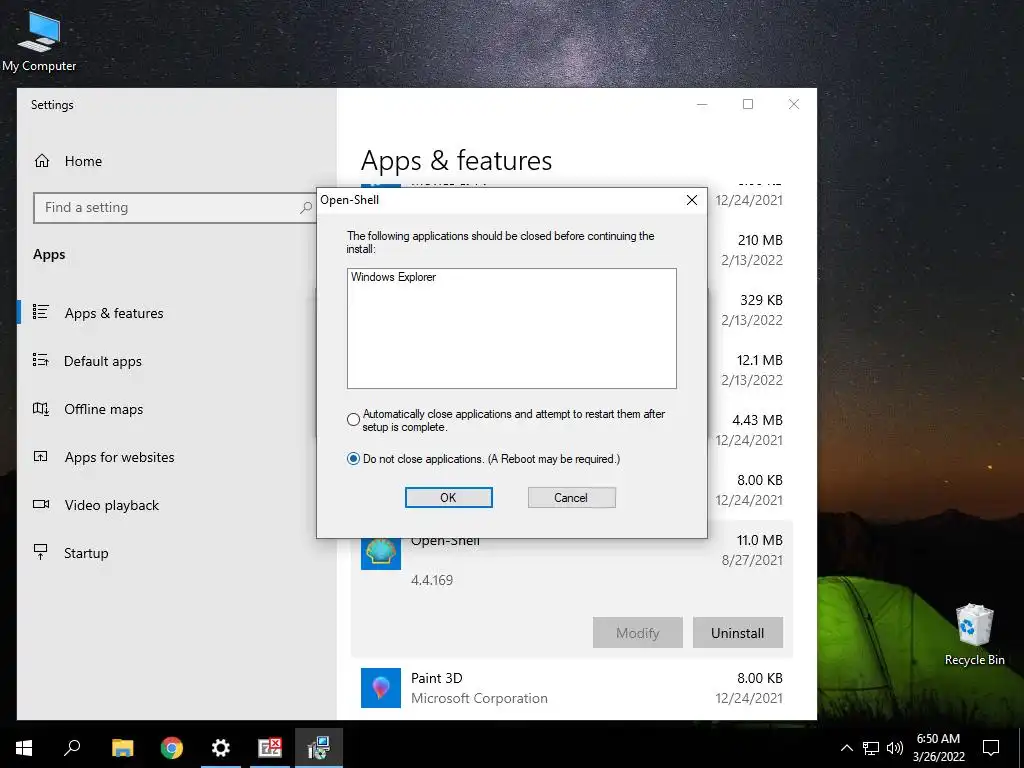Switch to Settings gear on taskbar
This screenshot has height=768, width=1024.
tap(221, 748)
